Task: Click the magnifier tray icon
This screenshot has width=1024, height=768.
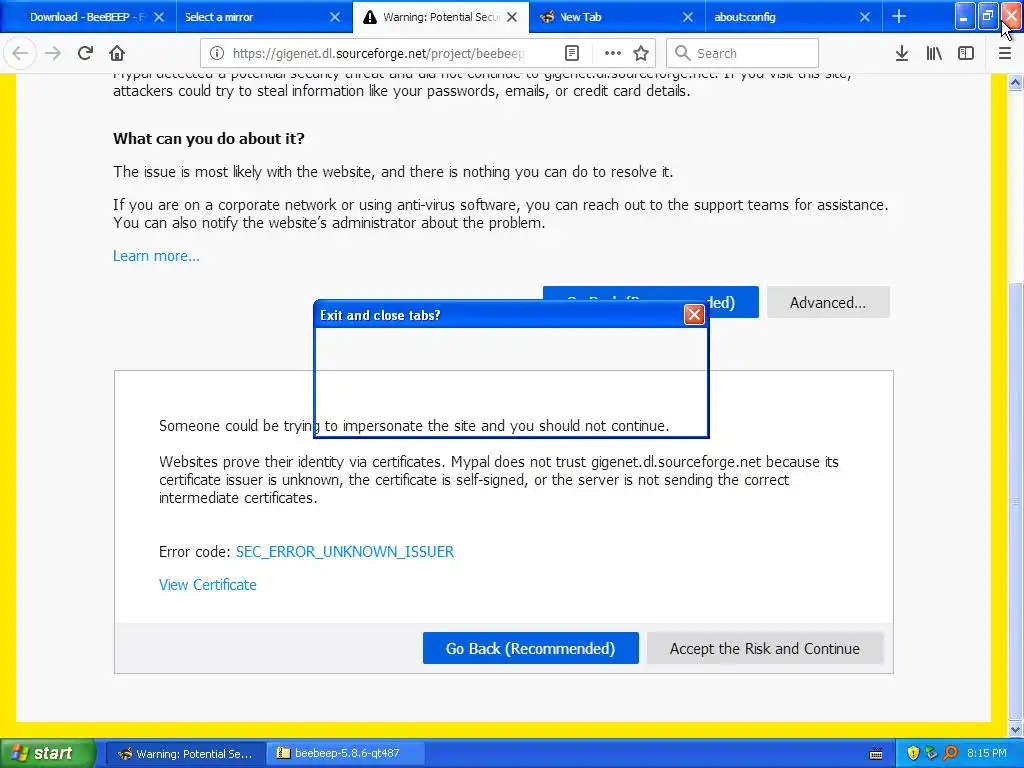Action: point(950,753)
